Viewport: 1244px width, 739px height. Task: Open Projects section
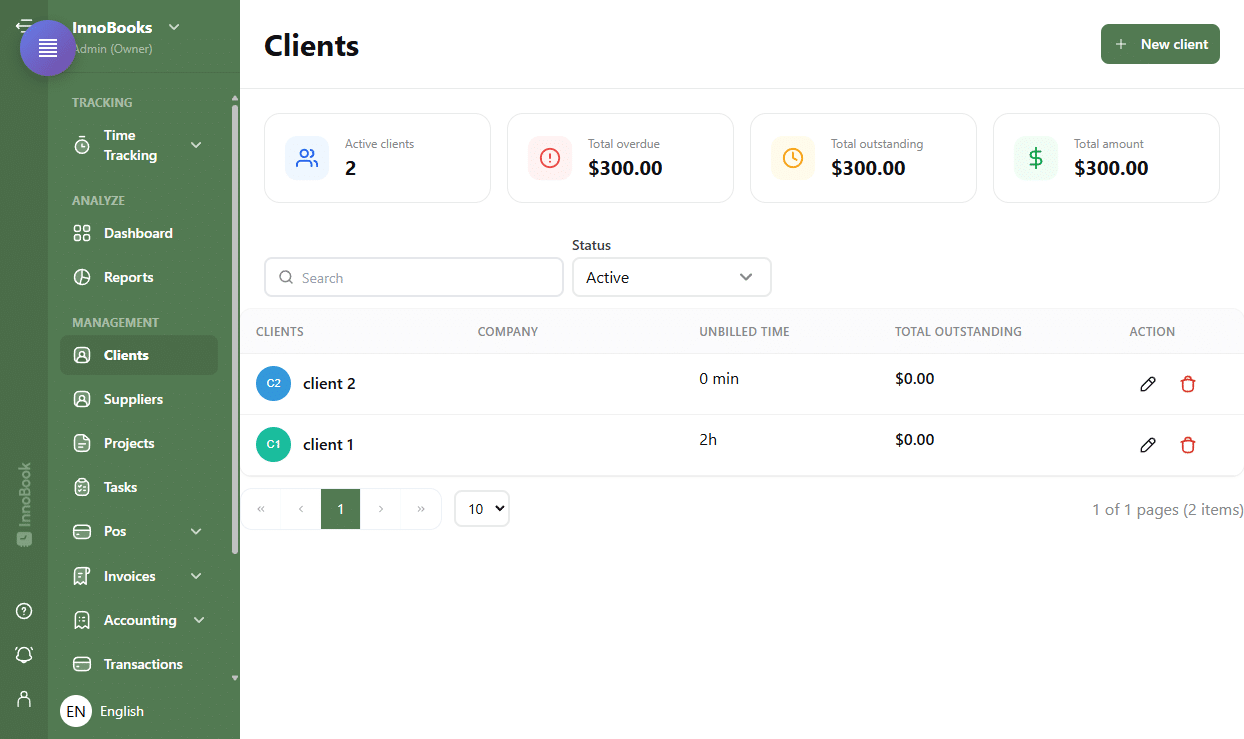pos(138,443)
